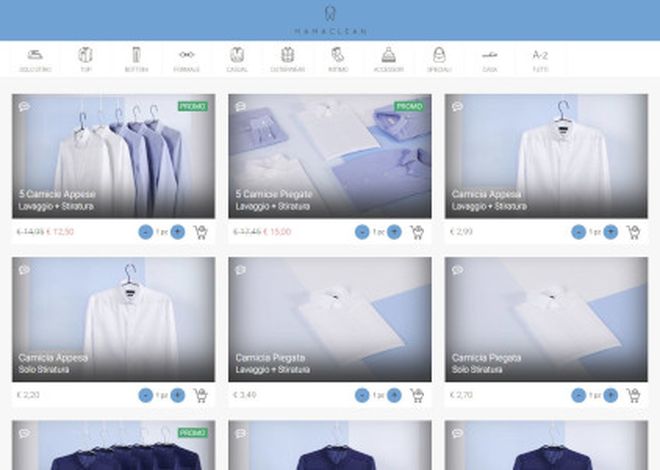The image size is (660, 470).
Task: Open the 5 Camicie Appese product image
Action: coord(114,156)
